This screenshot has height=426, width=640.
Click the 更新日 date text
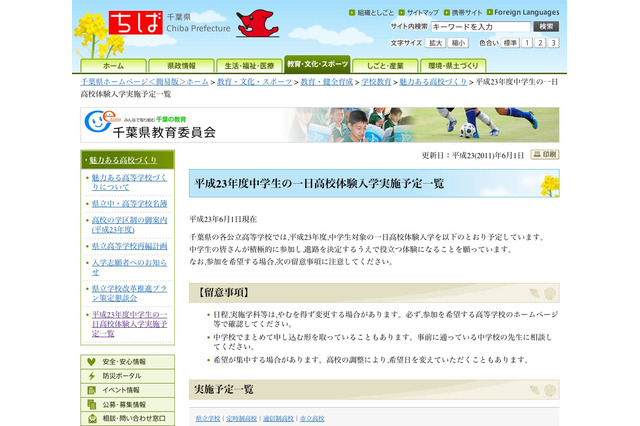click(473, 155)
